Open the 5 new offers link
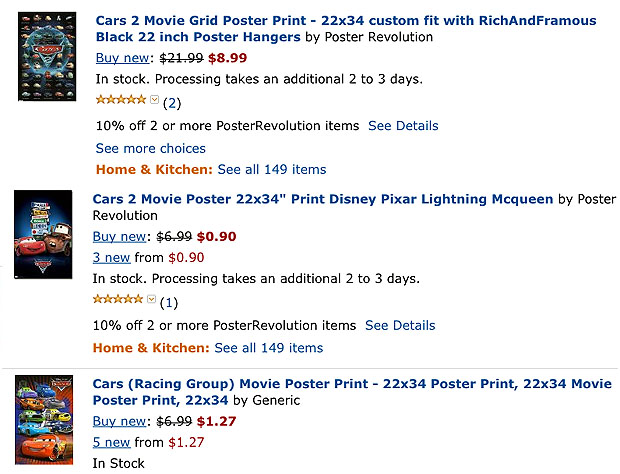 click(112, 442)
